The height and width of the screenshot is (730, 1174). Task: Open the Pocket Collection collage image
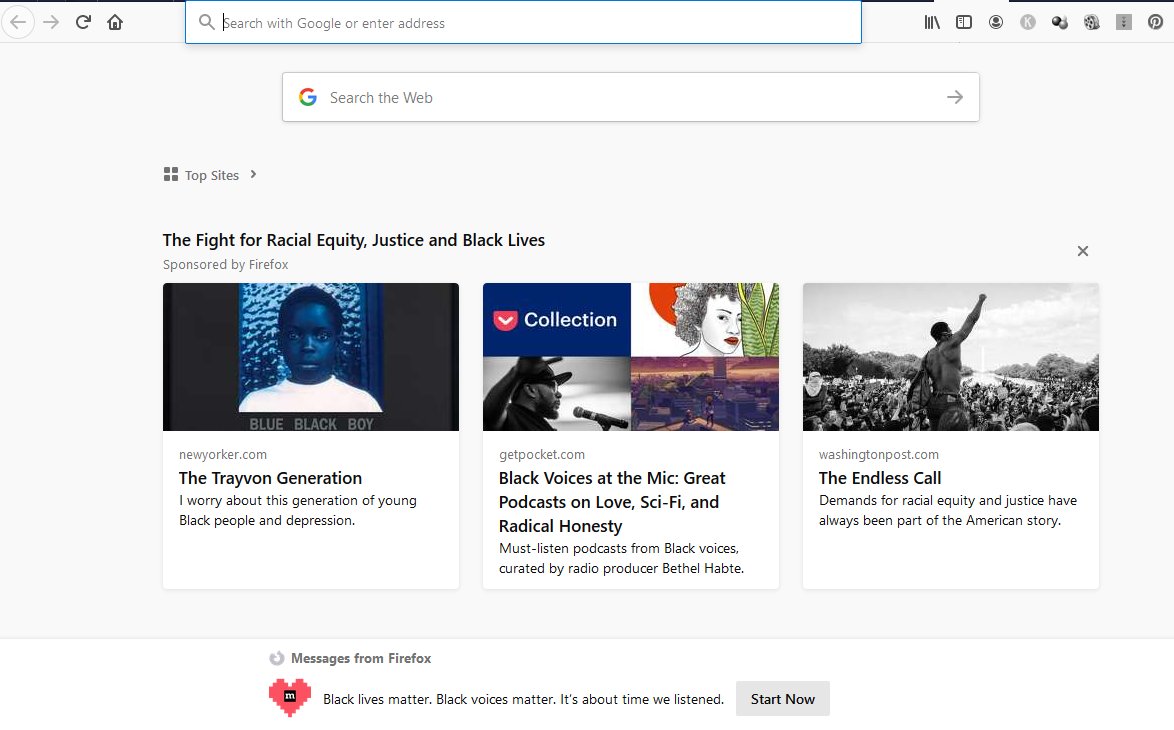(x=630, y=357)
